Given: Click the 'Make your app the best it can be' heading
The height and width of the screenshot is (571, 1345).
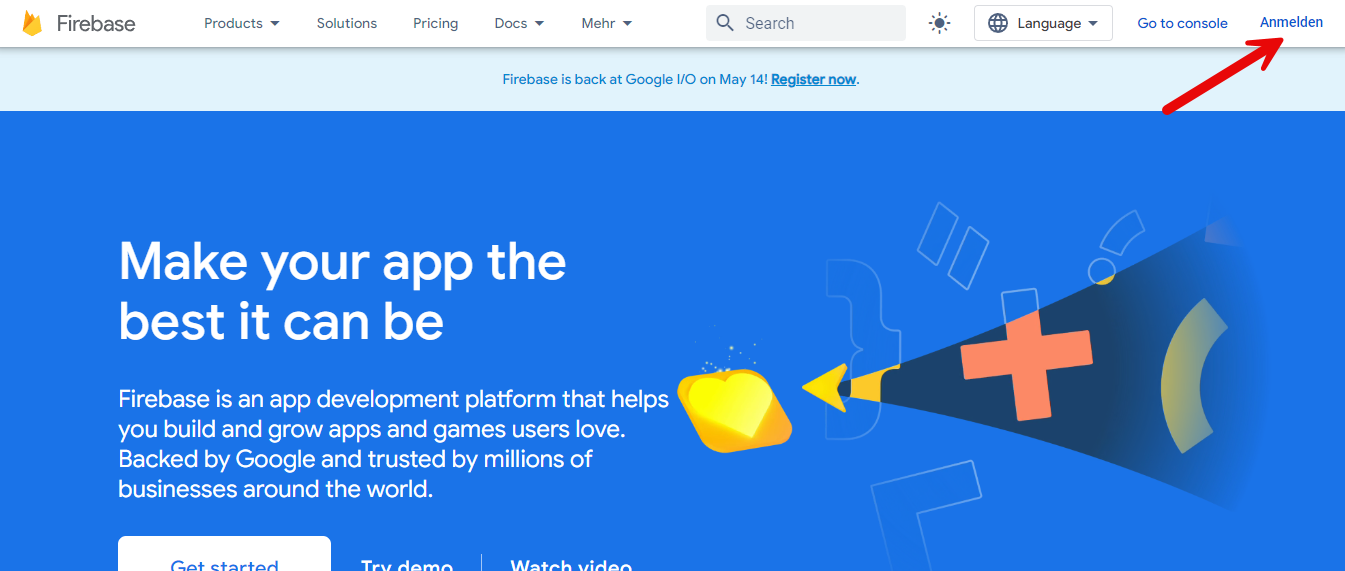Looking at the screenshot, I should pos(342,291).
